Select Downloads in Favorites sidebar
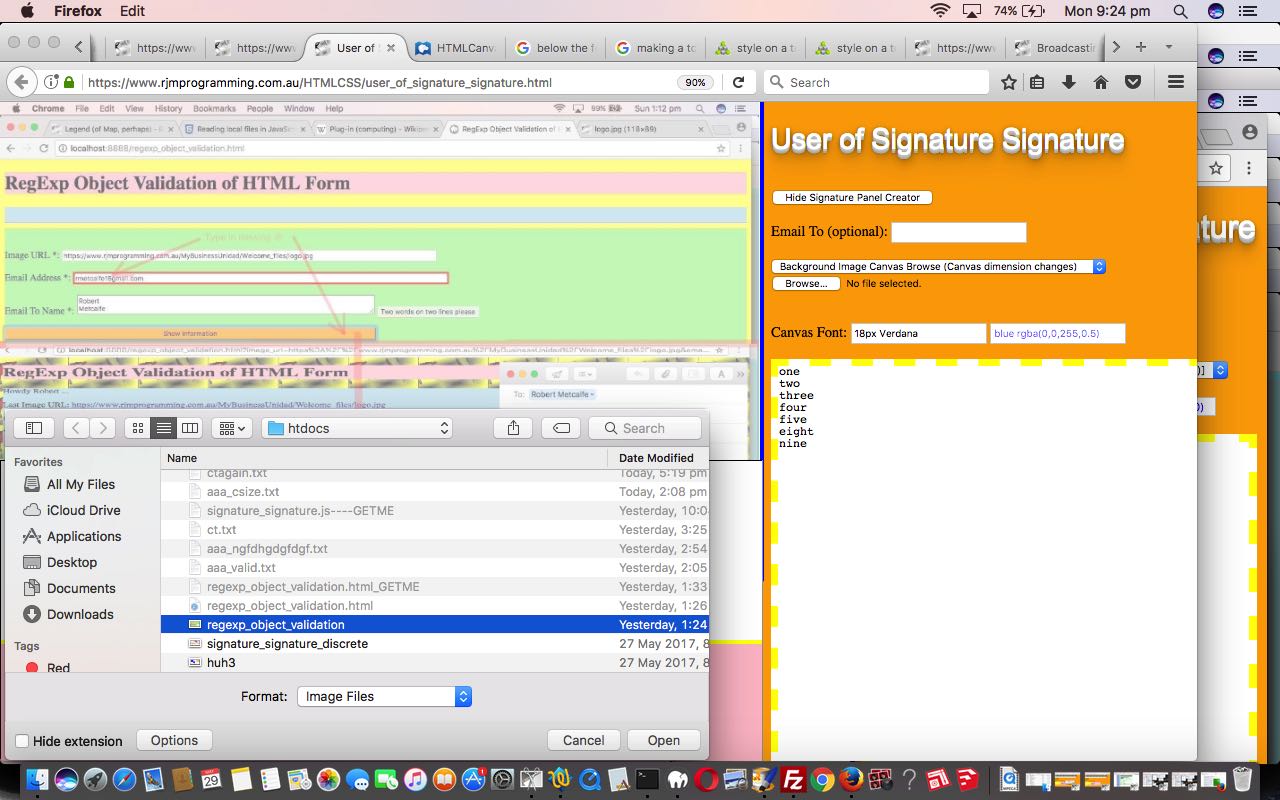1280x800 pixels. click(x=80, y=614)
